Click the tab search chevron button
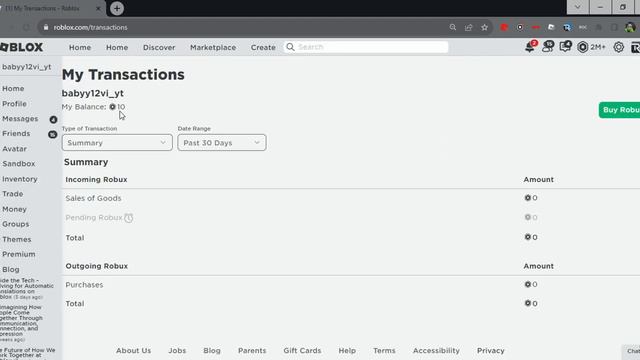This screenshot has width=640, height=360. (578, 7)
